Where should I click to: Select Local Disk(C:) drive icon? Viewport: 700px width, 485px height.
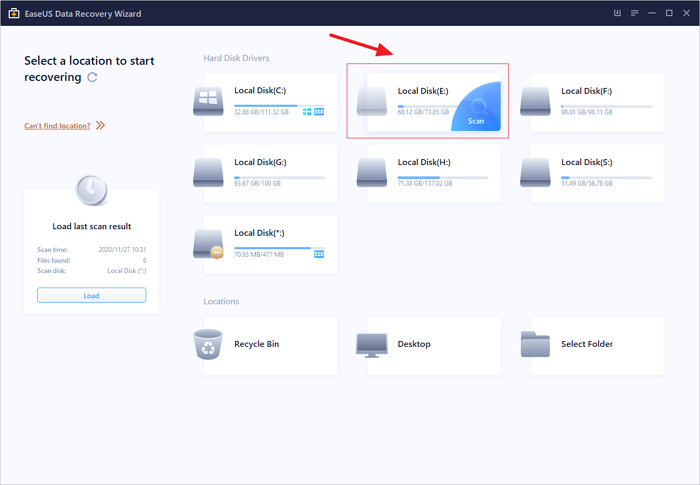[208, 101]
